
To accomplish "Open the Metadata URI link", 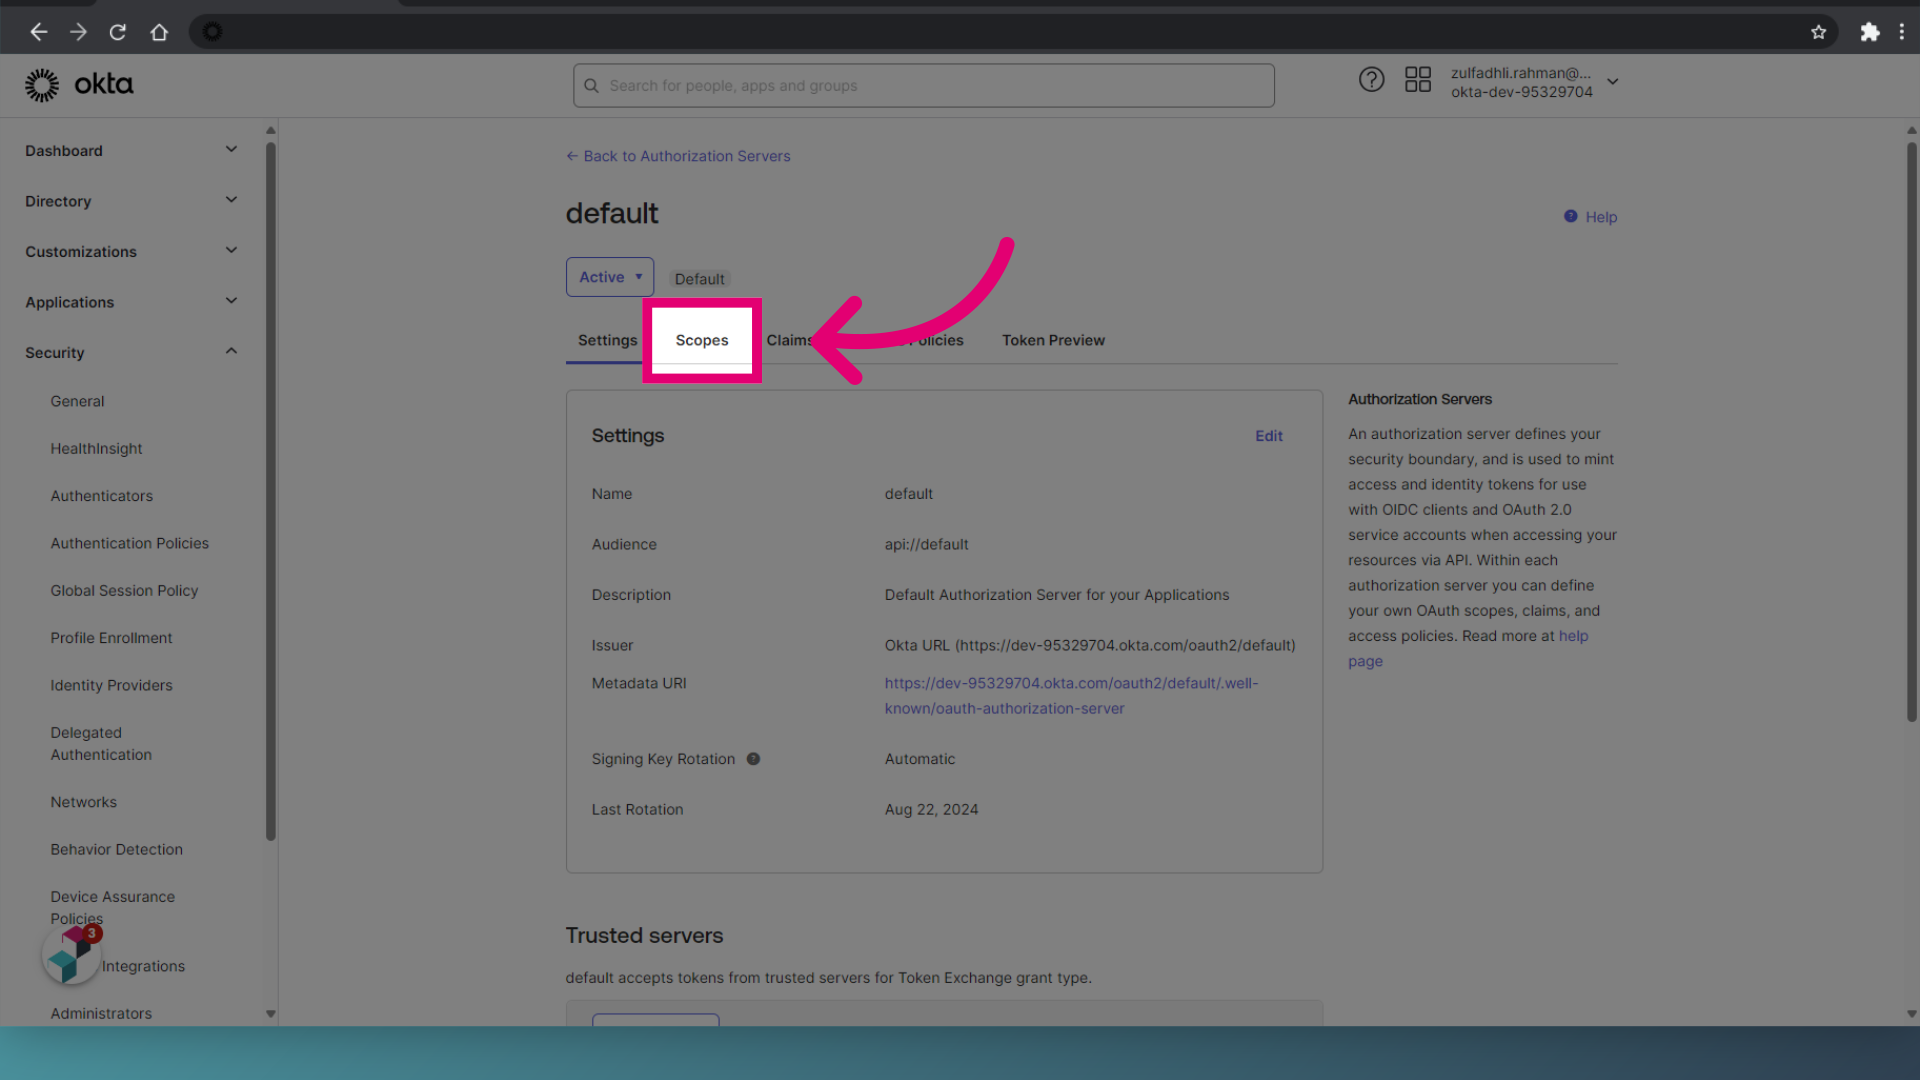I will tap(1071, 696).
